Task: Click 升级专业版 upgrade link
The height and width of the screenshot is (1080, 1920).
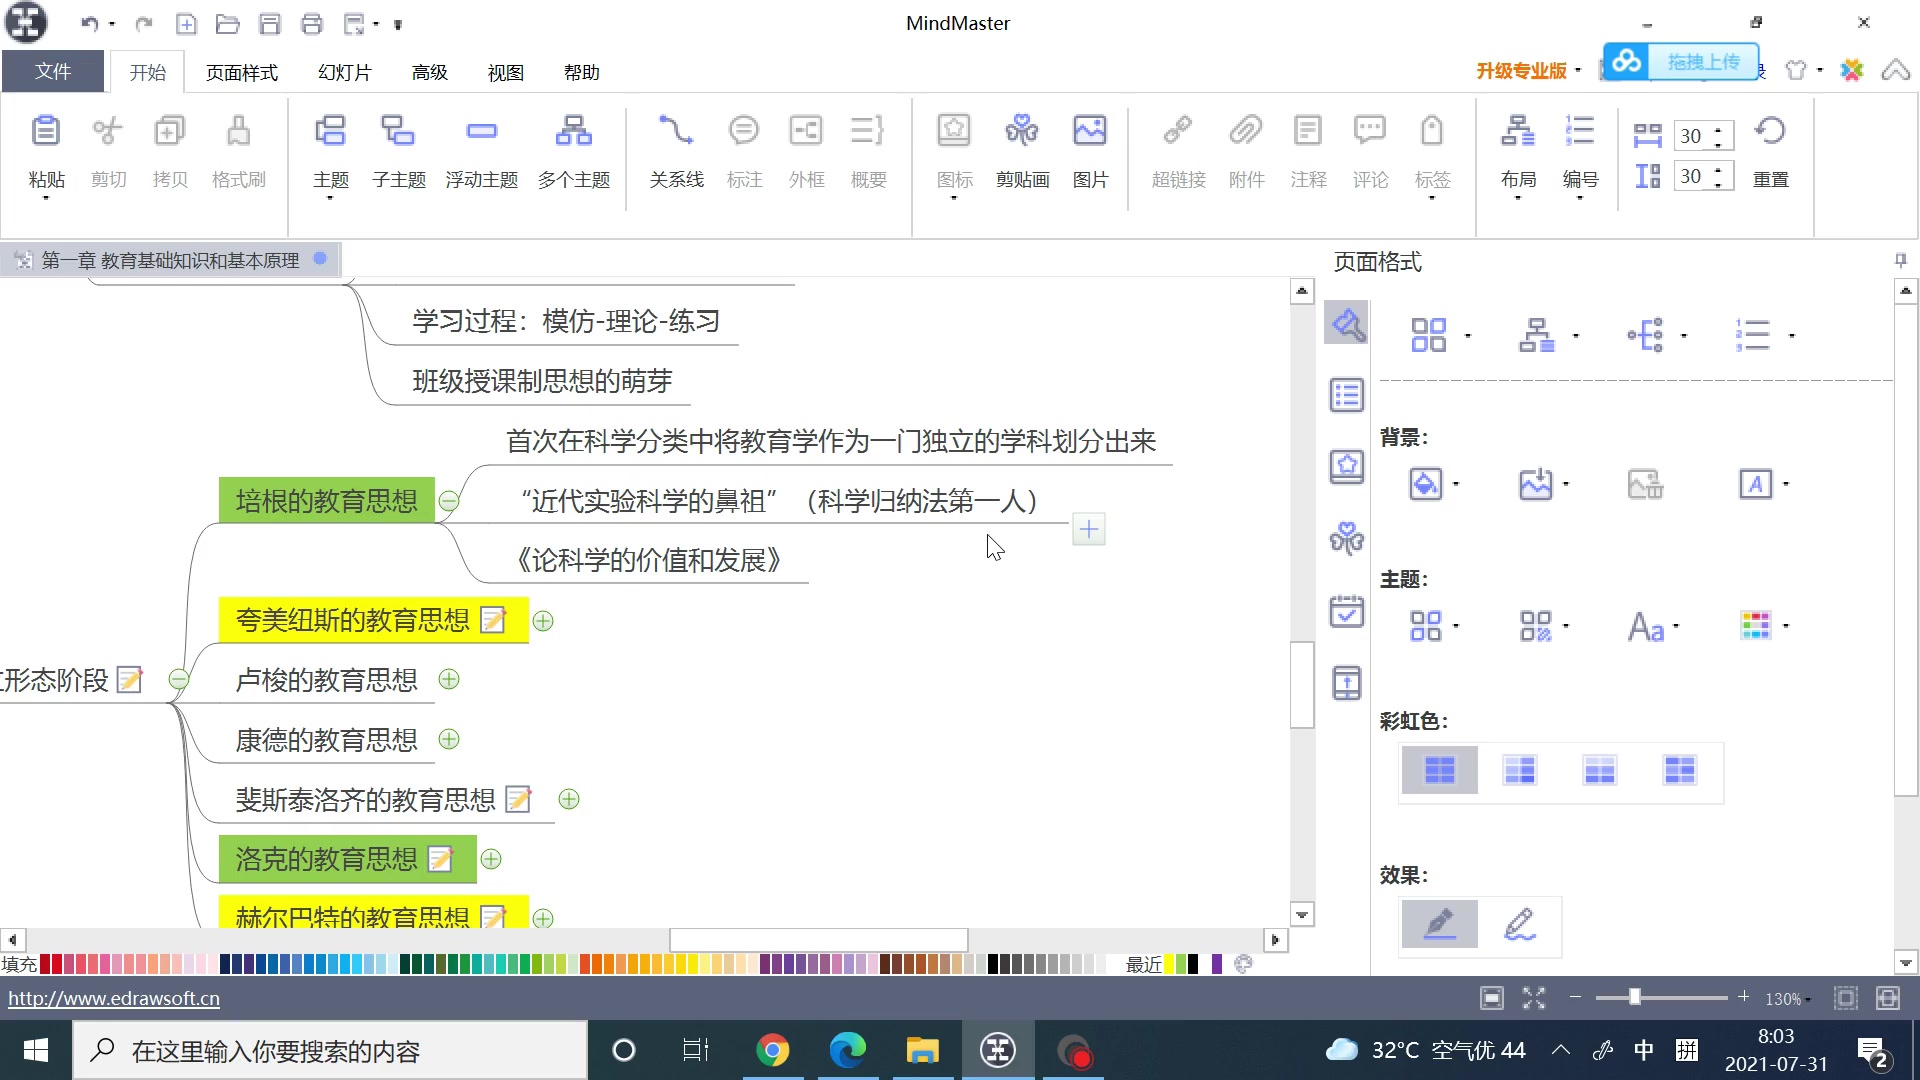Action: click(1521, 70)
